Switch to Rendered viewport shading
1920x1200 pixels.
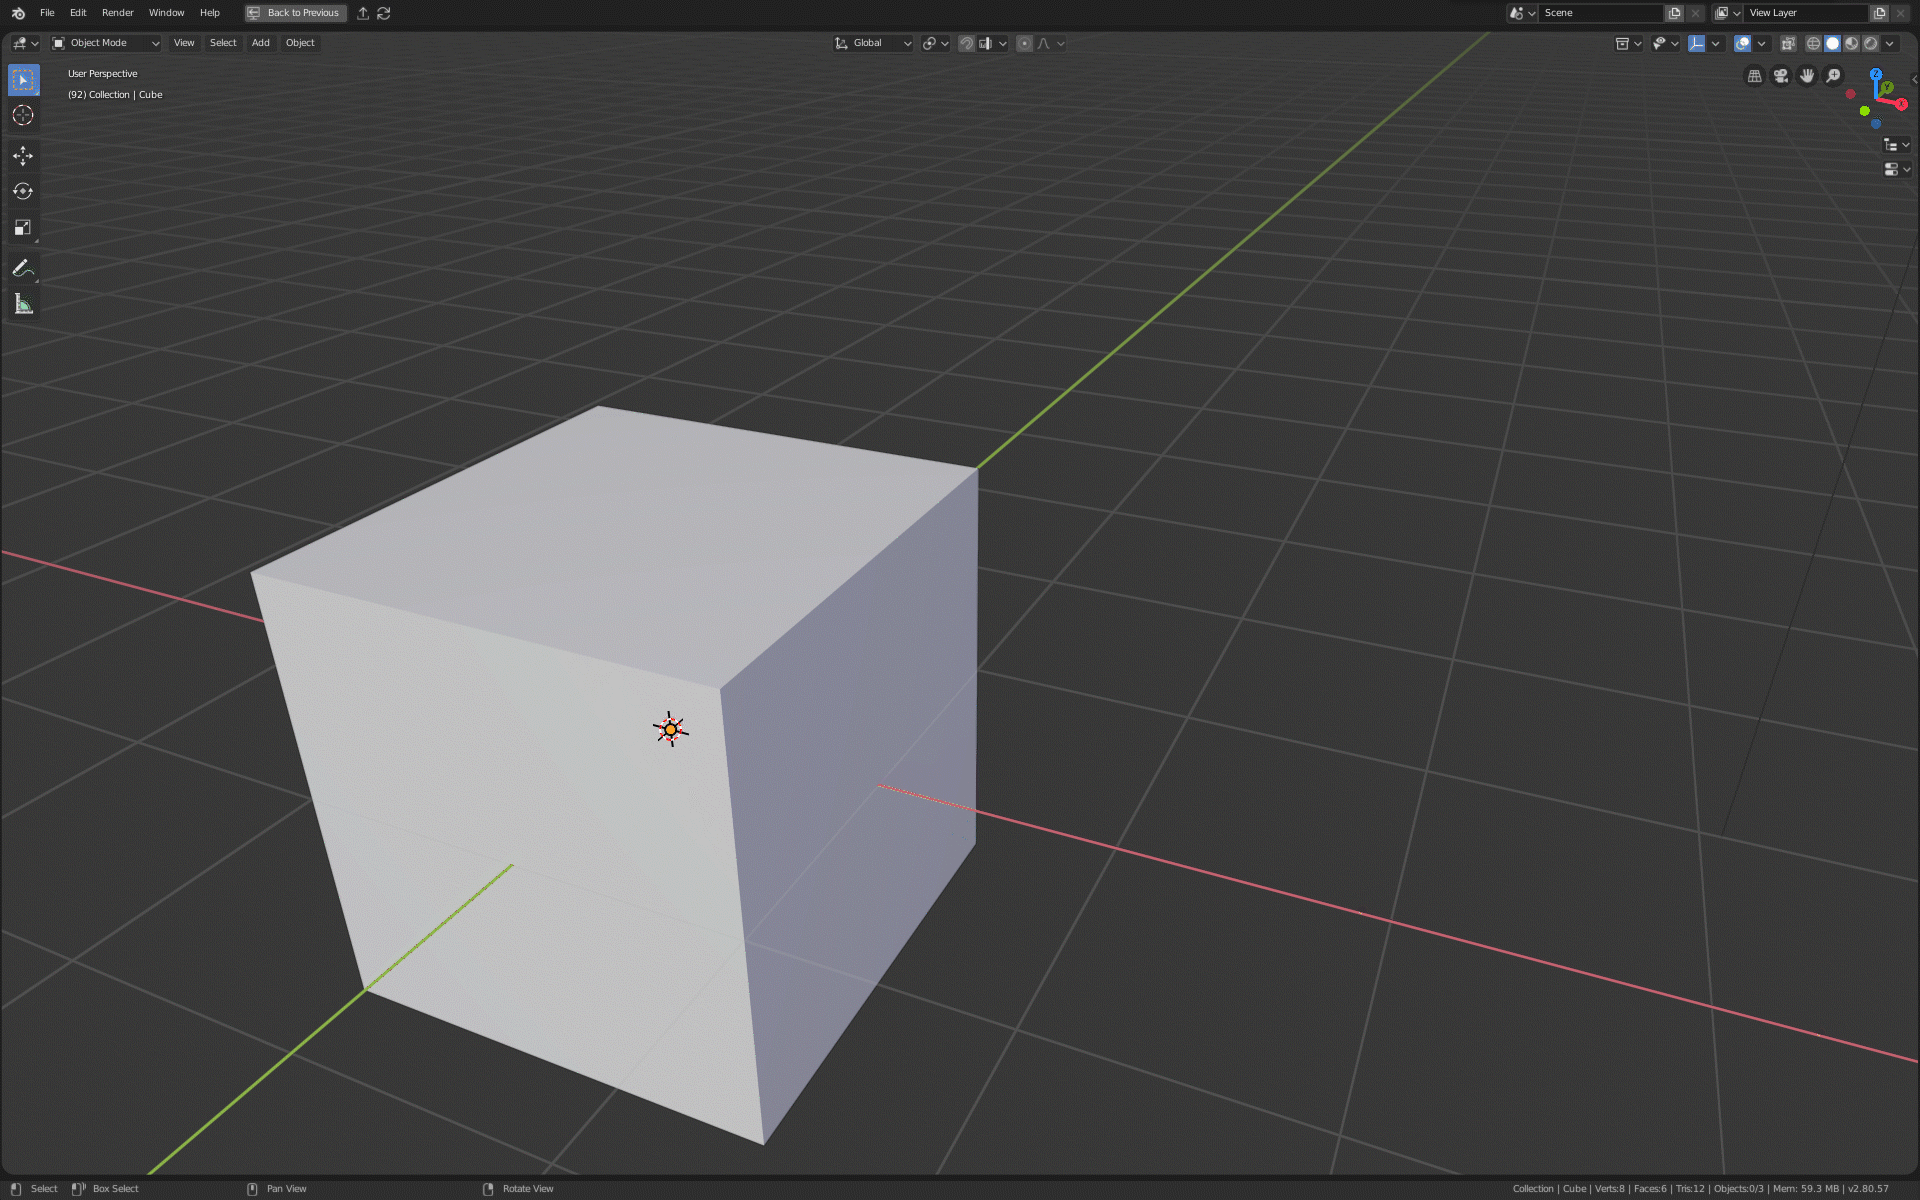coord(1870,43)
